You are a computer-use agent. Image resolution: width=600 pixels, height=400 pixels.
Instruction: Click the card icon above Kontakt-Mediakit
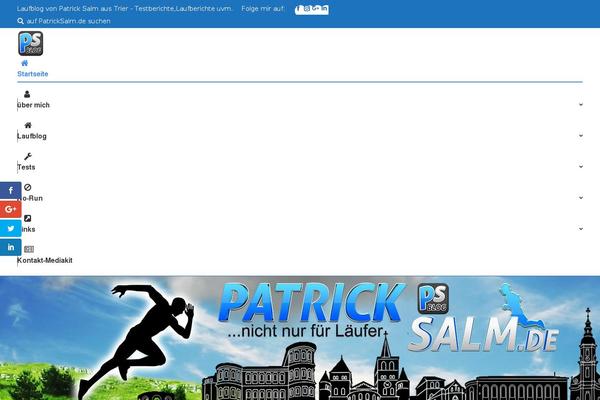pyautogui.click(x=29, y=249)
